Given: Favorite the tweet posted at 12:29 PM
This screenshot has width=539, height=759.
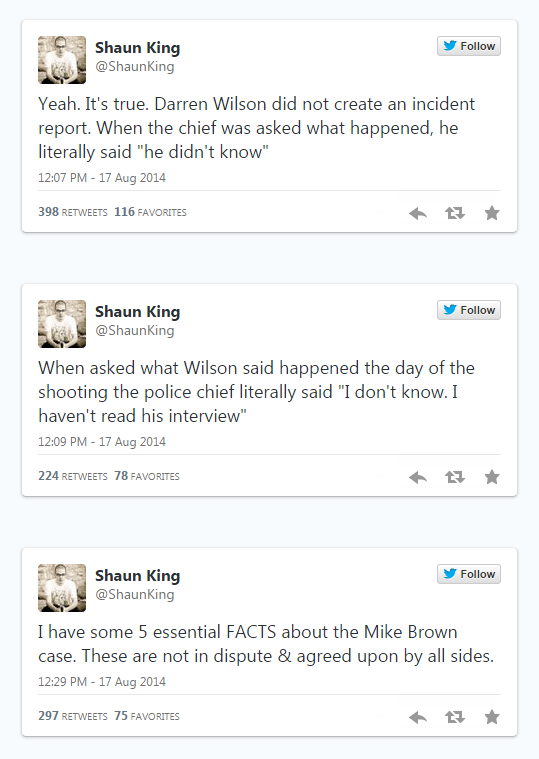Looking at the screenshot, I should tap(492, 716).
